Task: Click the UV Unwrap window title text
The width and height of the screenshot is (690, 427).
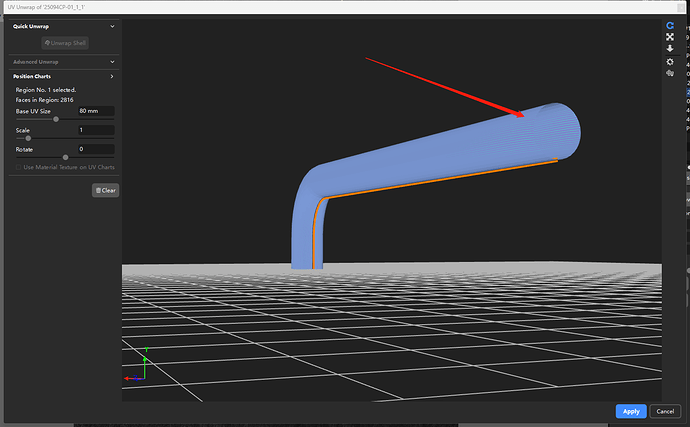Action: [46, 7]
